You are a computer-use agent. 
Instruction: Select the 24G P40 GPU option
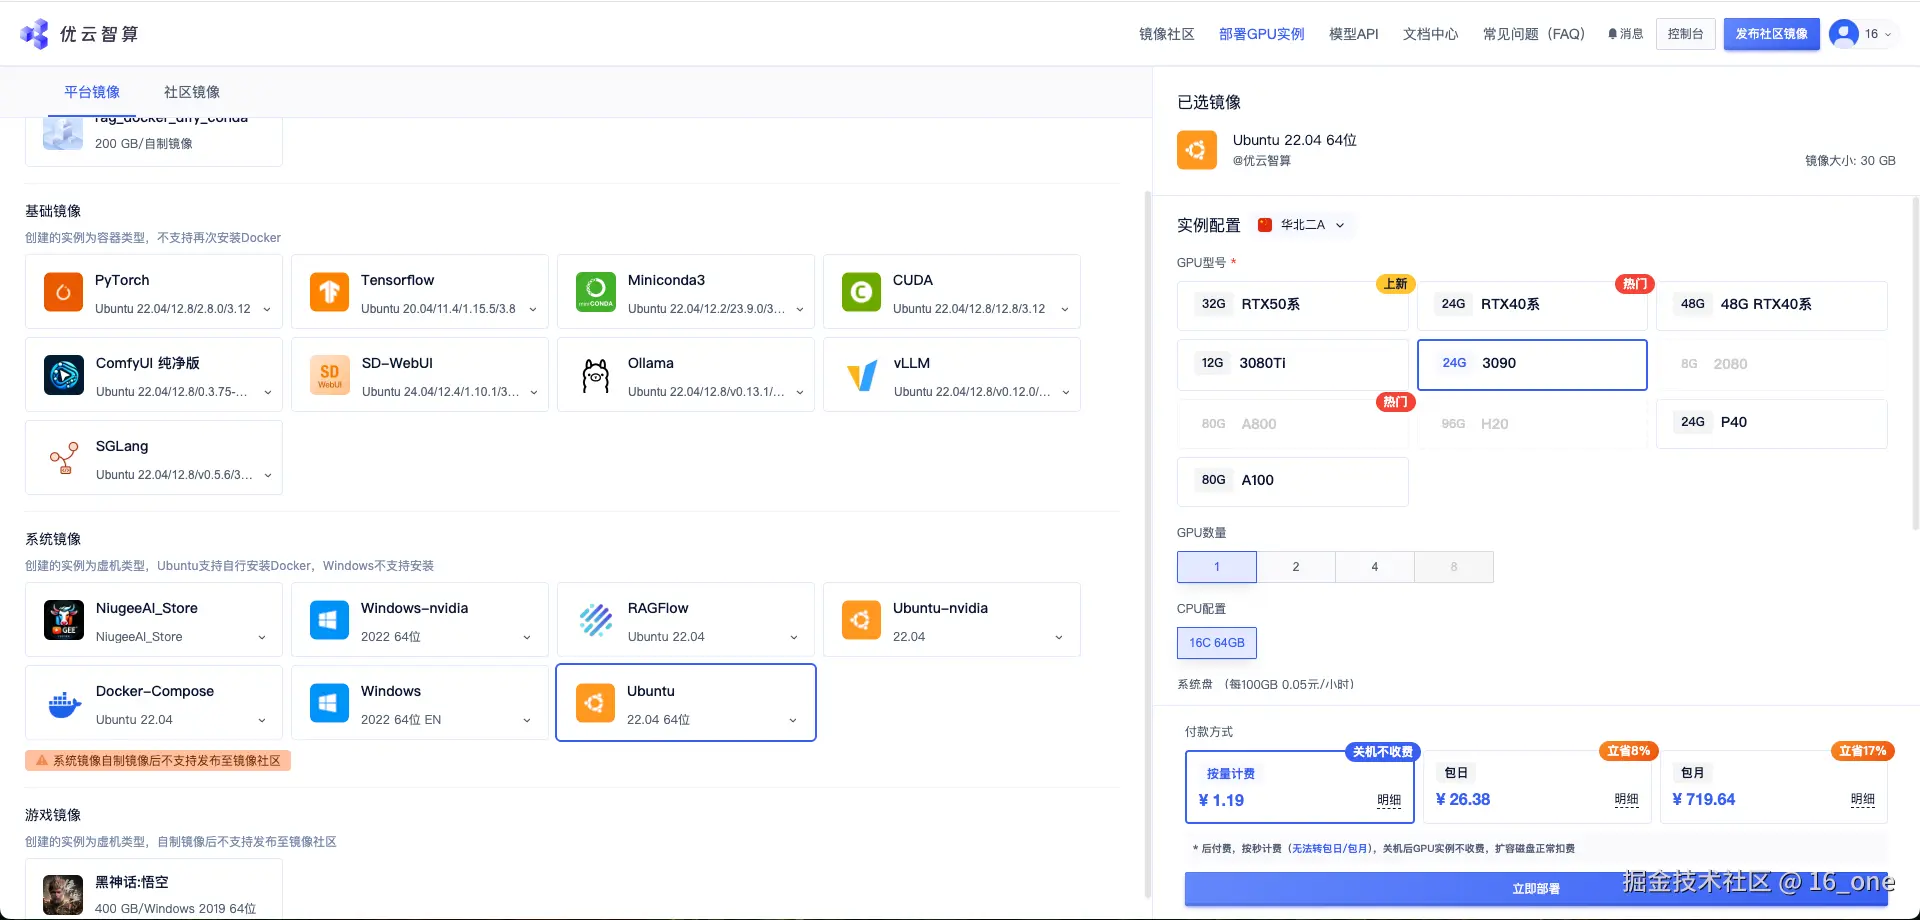pos(1772,423)
